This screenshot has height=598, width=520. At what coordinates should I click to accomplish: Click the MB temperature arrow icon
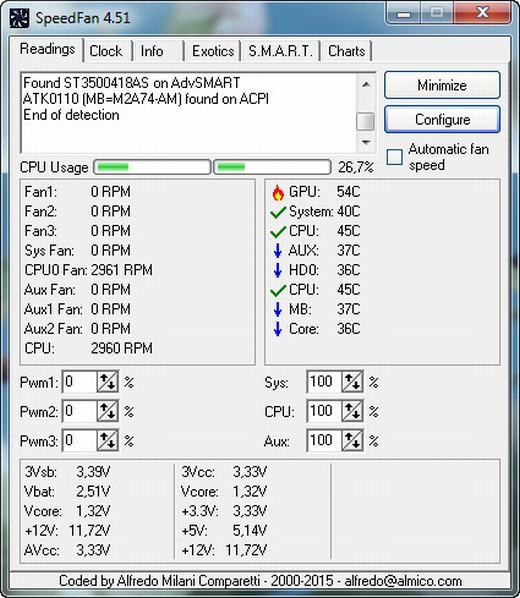click(278, 309)
